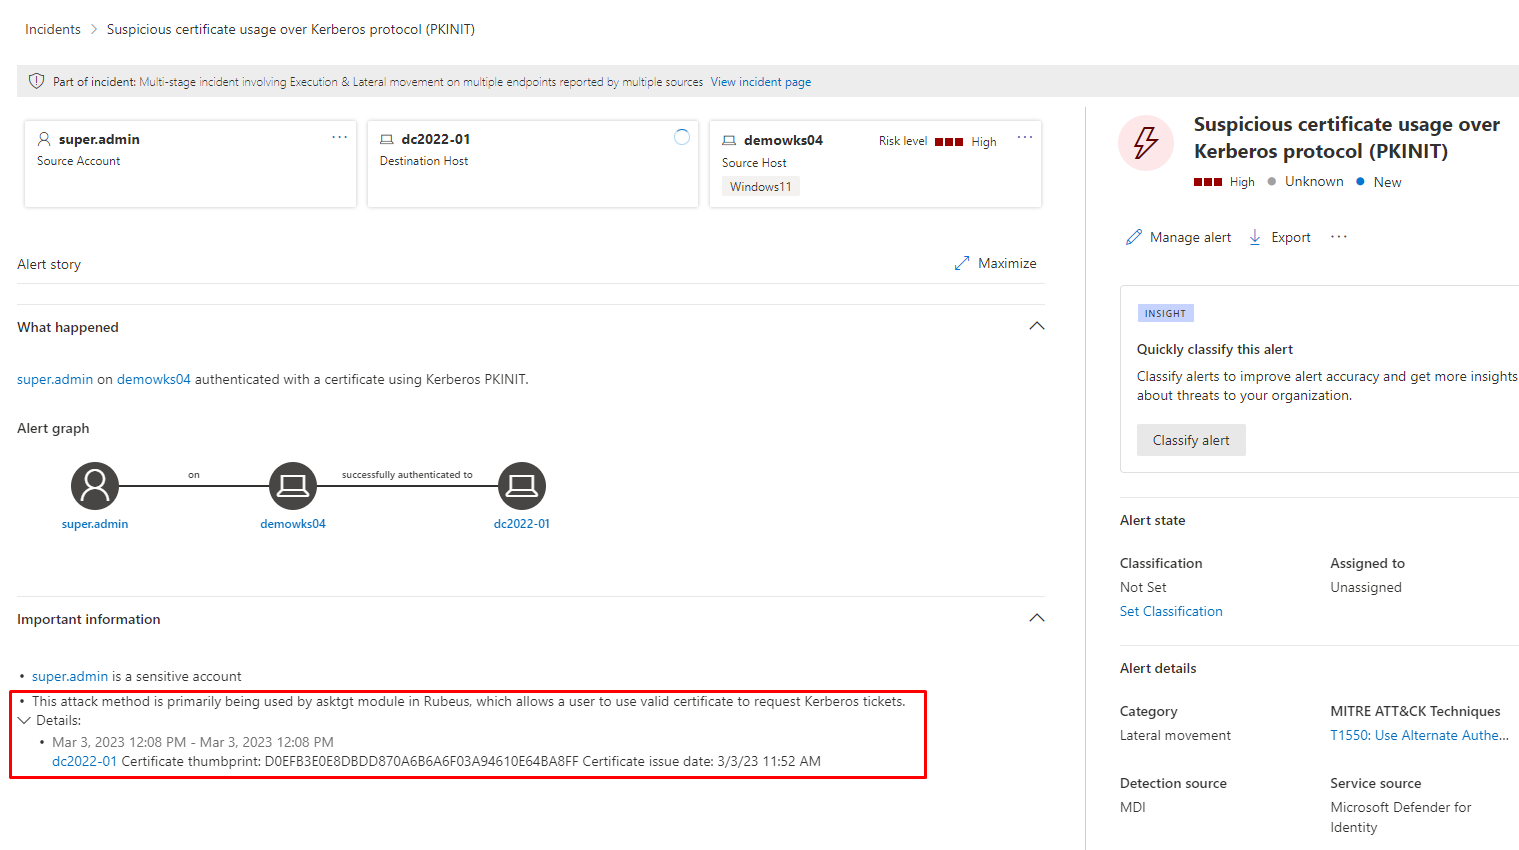Go back to Incidents breadcrumb
The width and height of the screenshot is (1519, 850).
53,30
